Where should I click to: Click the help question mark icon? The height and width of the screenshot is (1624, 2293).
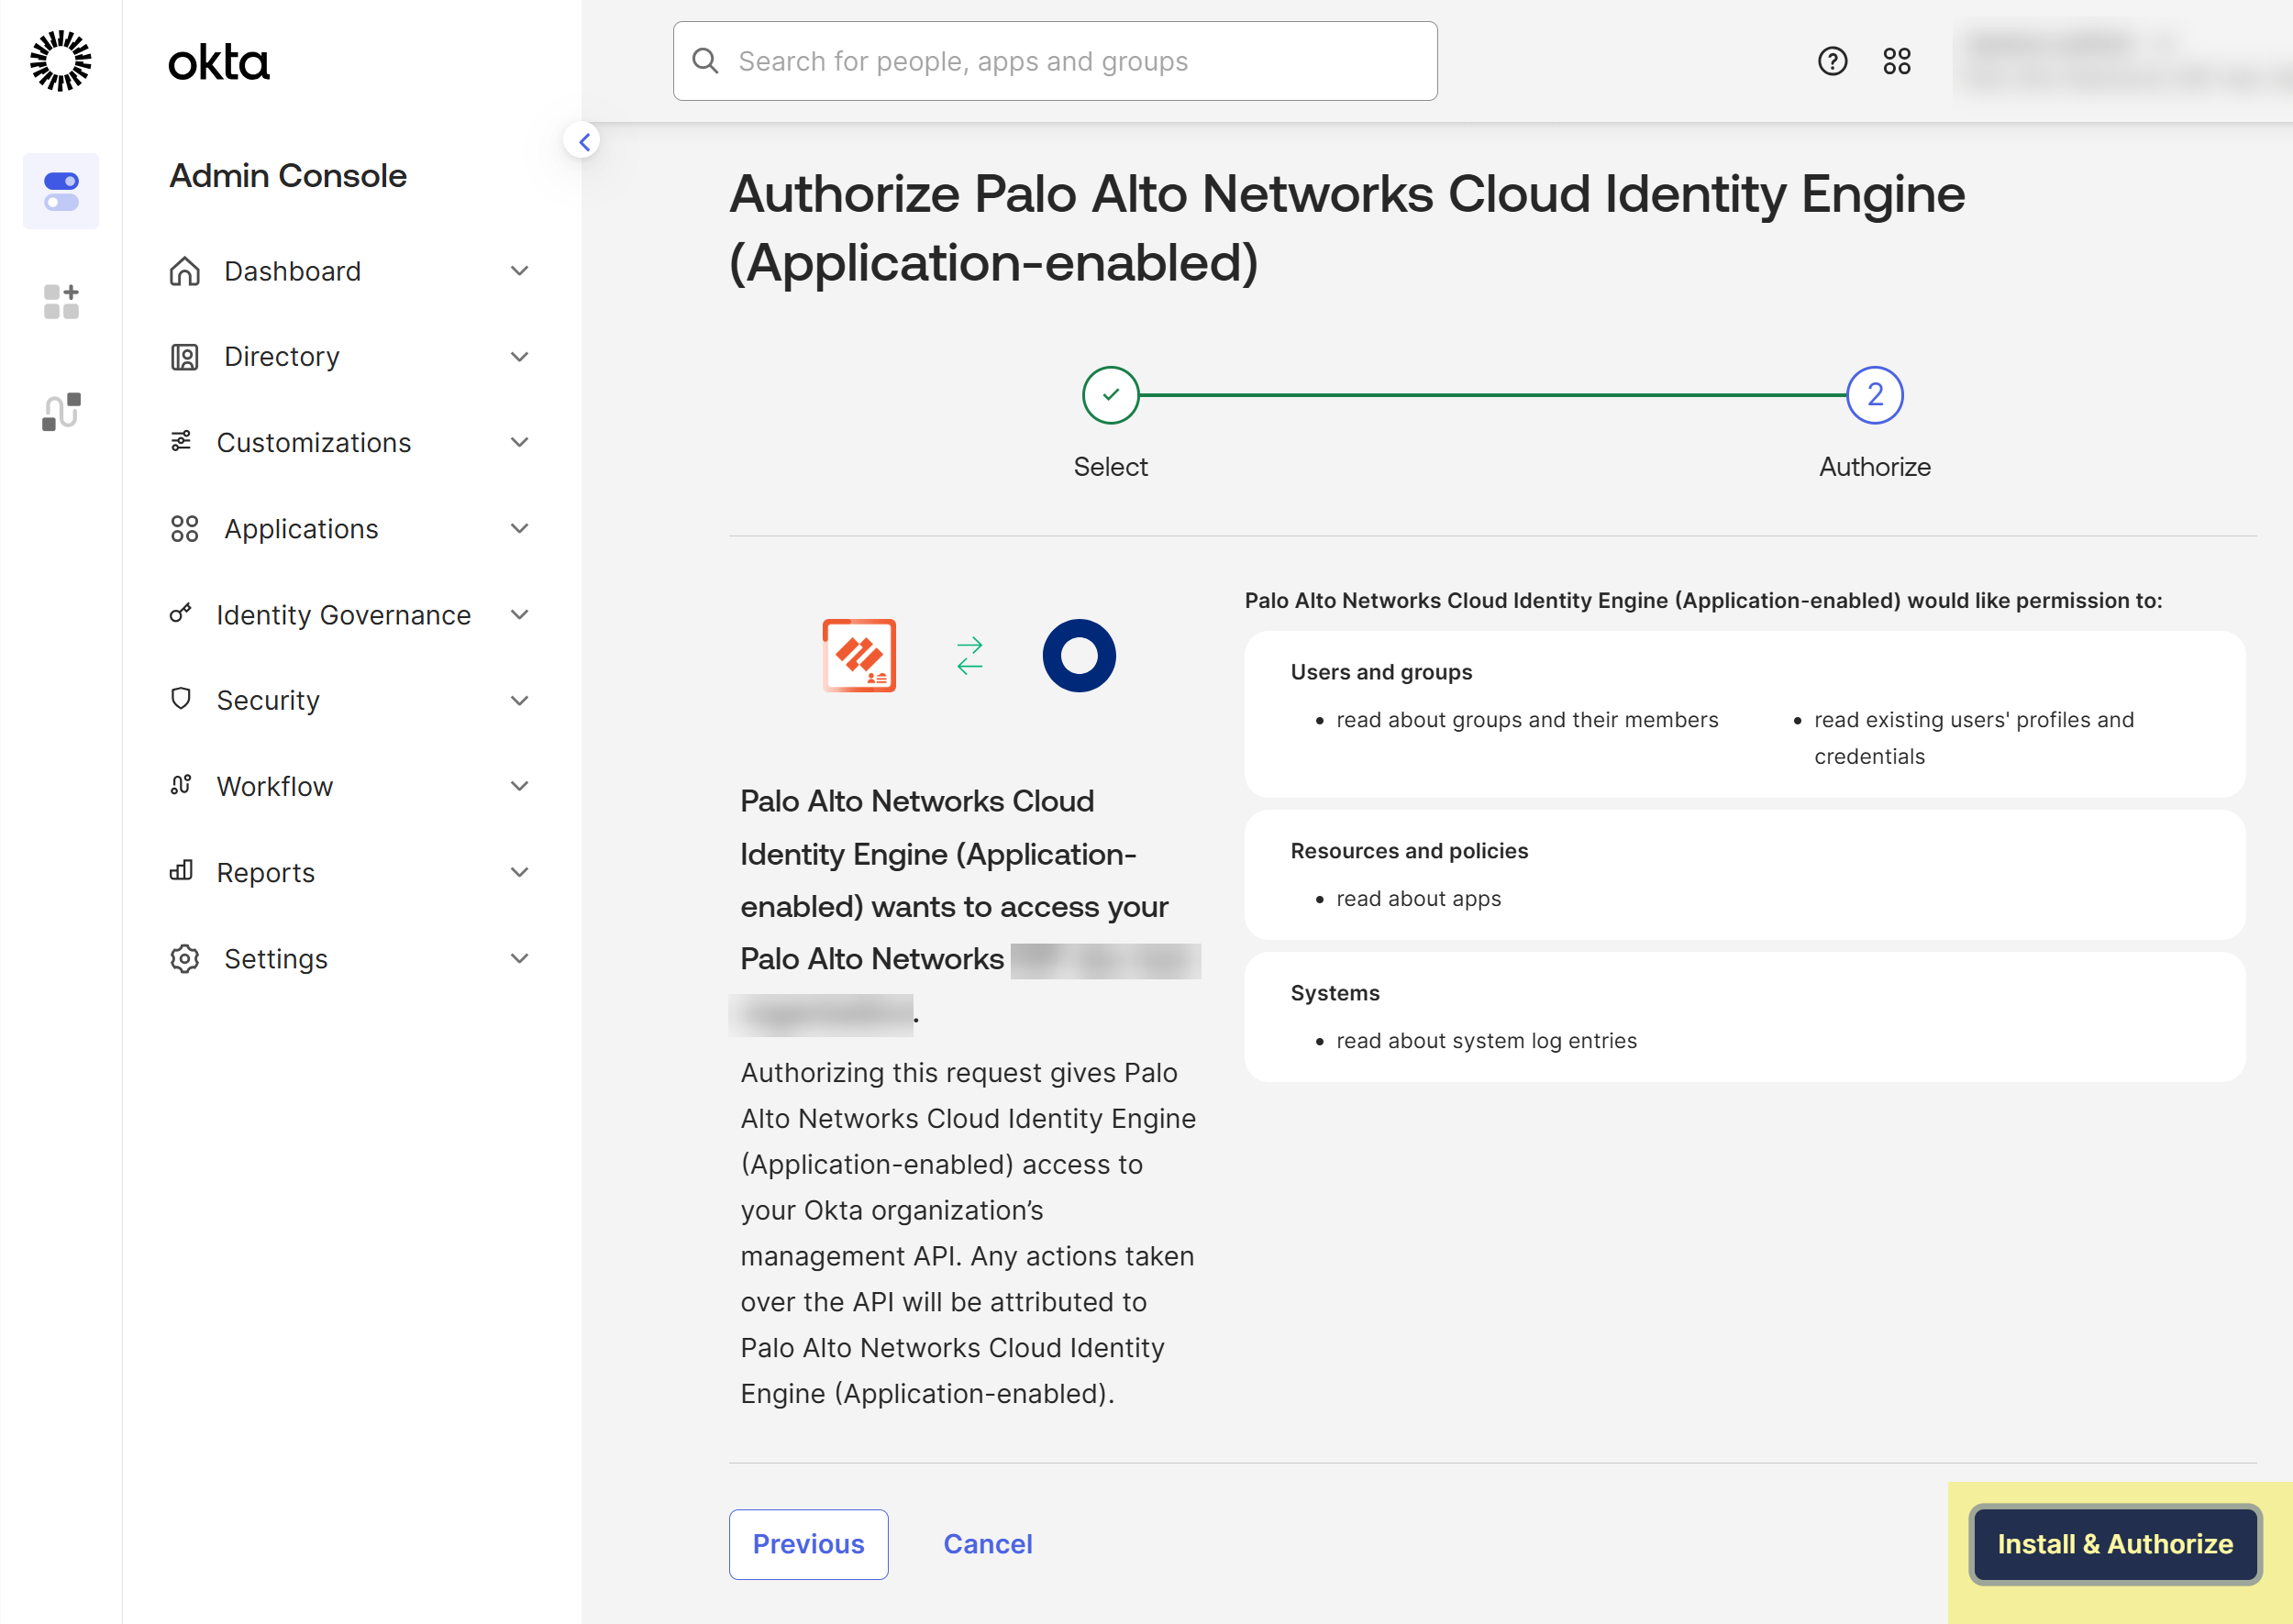click(x=1832, y=61)
